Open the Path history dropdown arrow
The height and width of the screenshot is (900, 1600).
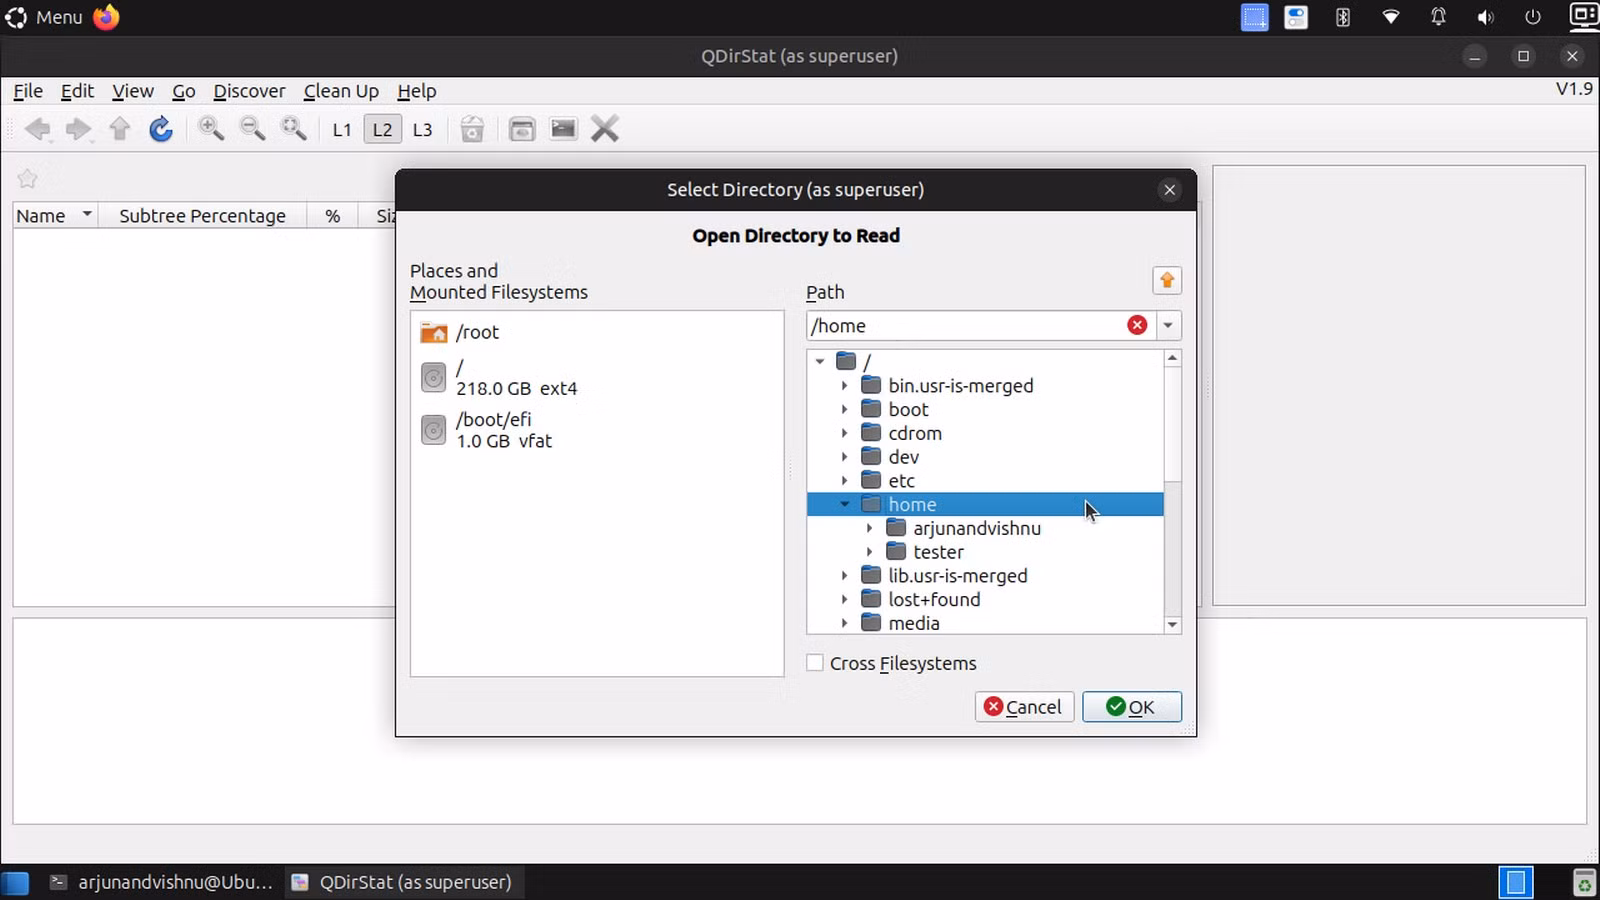(x=1167, y=325)
